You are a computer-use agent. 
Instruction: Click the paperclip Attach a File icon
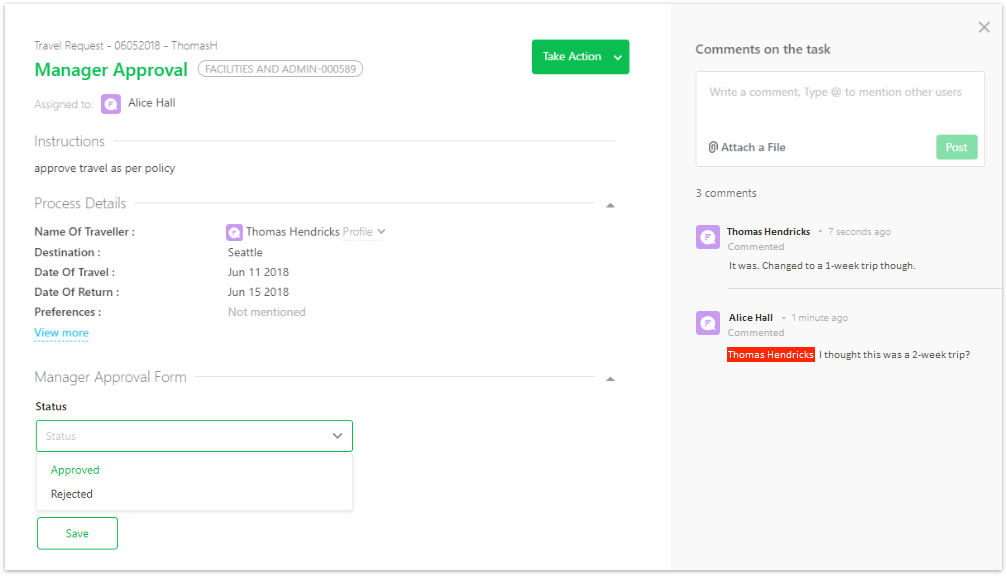tap(713, 147)
